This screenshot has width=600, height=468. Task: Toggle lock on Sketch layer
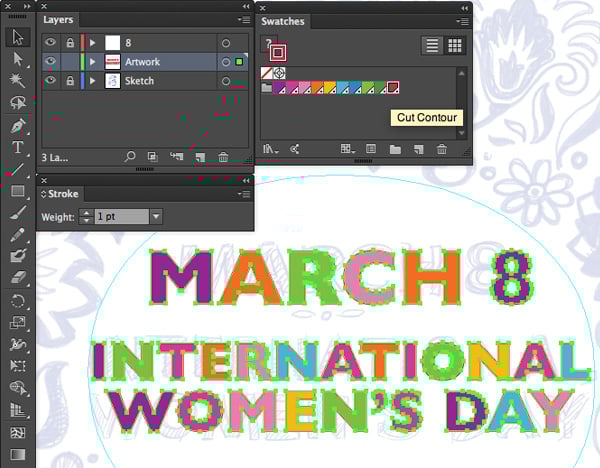pyautogui.click(x=70, y=81)
